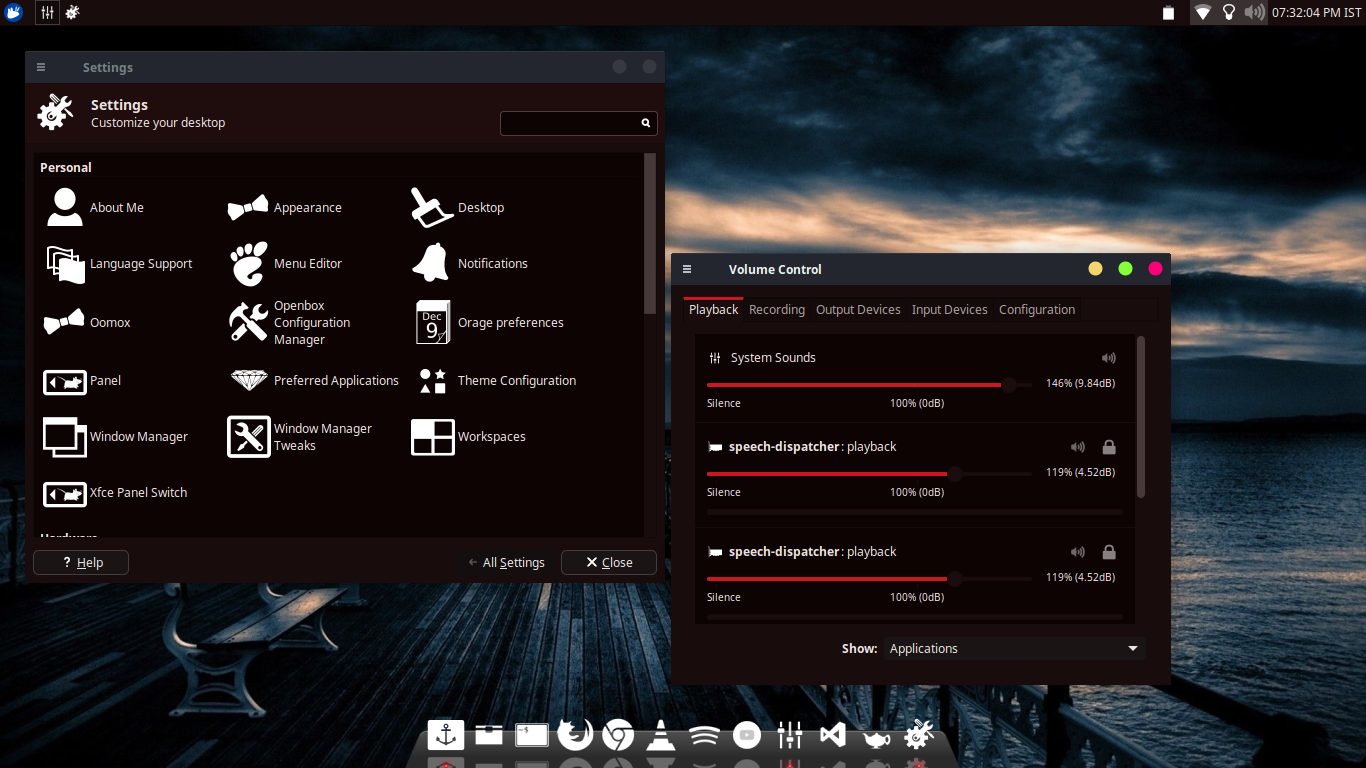Open the Show Applications dropdown
This screenshot has height=768, width=1366.
click(x=1013, y=649)
